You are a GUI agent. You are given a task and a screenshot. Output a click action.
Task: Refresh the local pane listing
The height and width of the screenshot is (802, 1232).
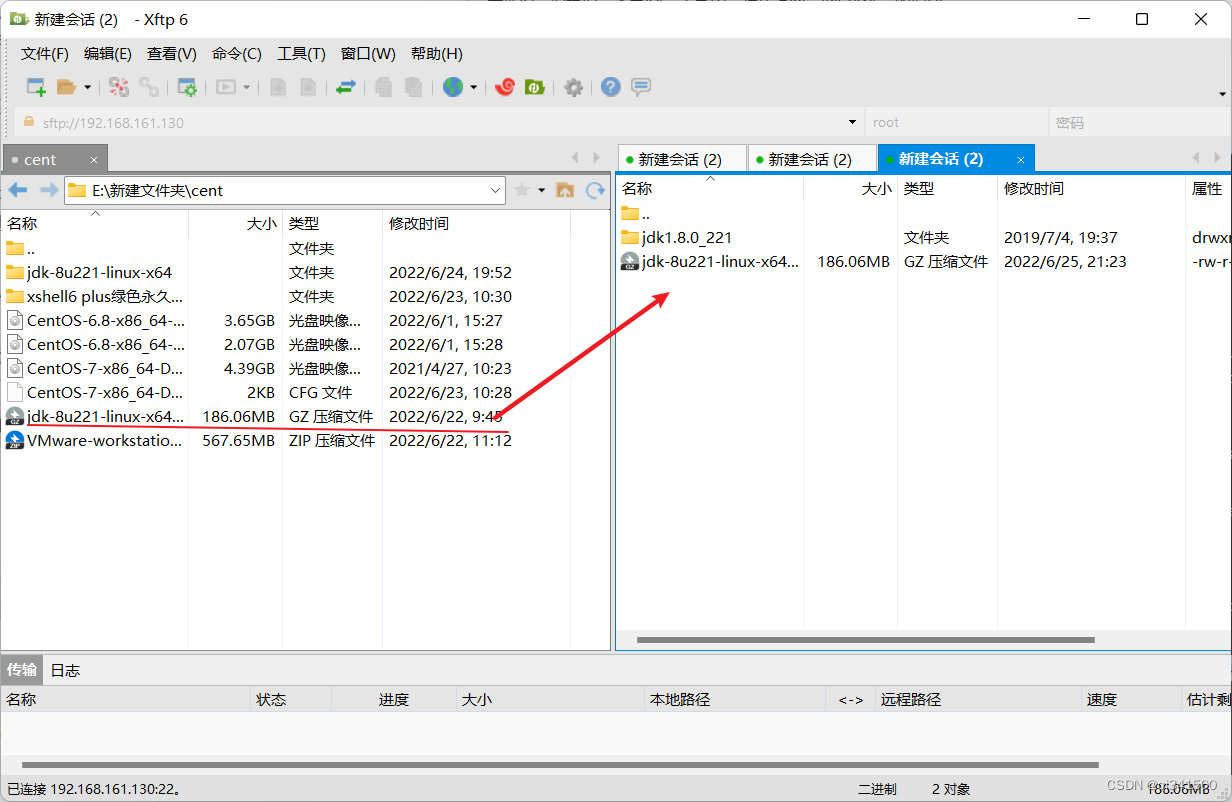[x=595, y=190]
